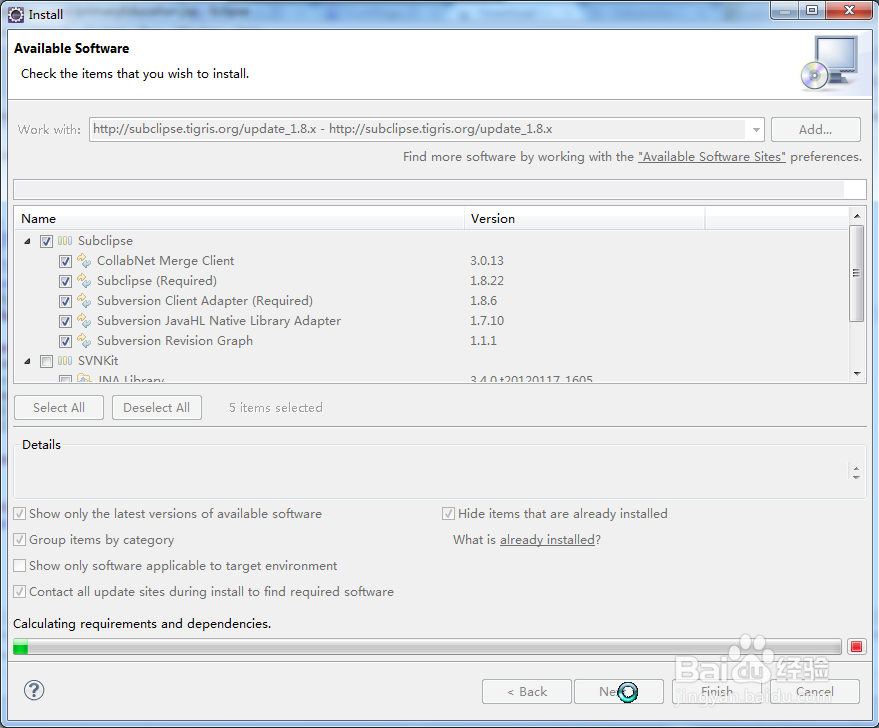Screen dimensions: 879x728
Task: Click the progress bar for calculating requirements
Action: click(427, 647)
